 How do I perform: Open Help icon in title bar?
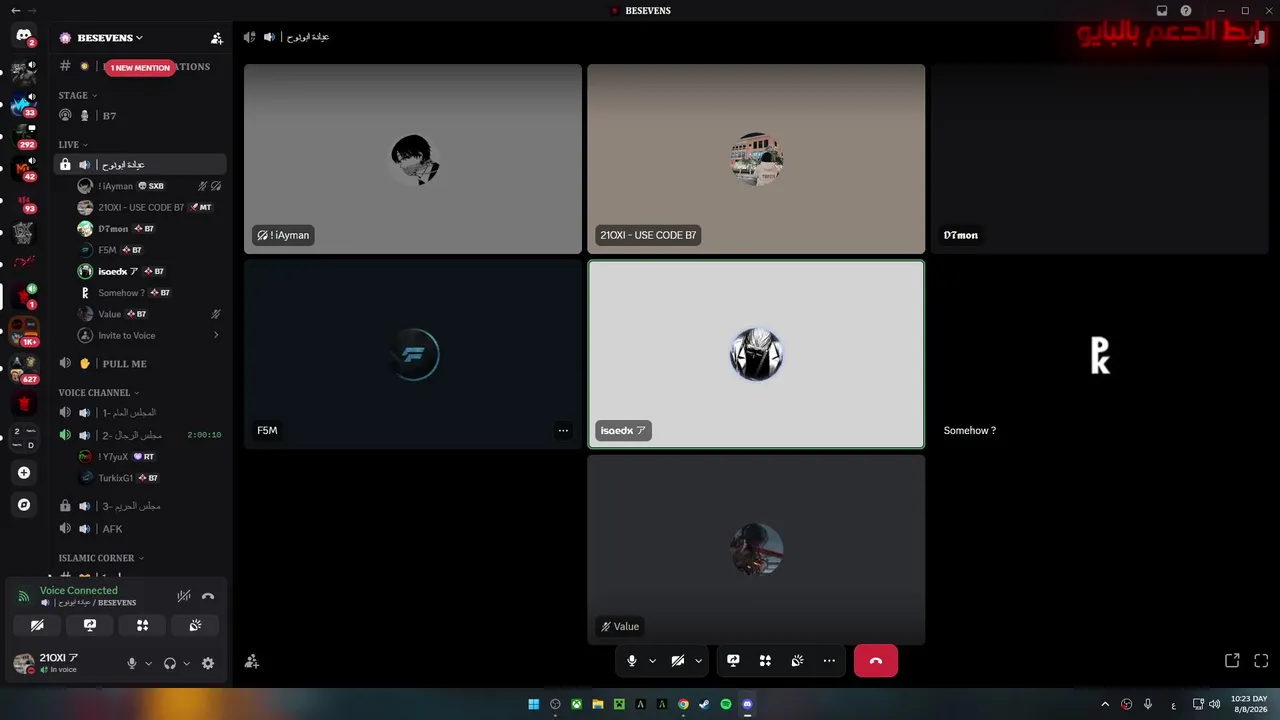1186,10
